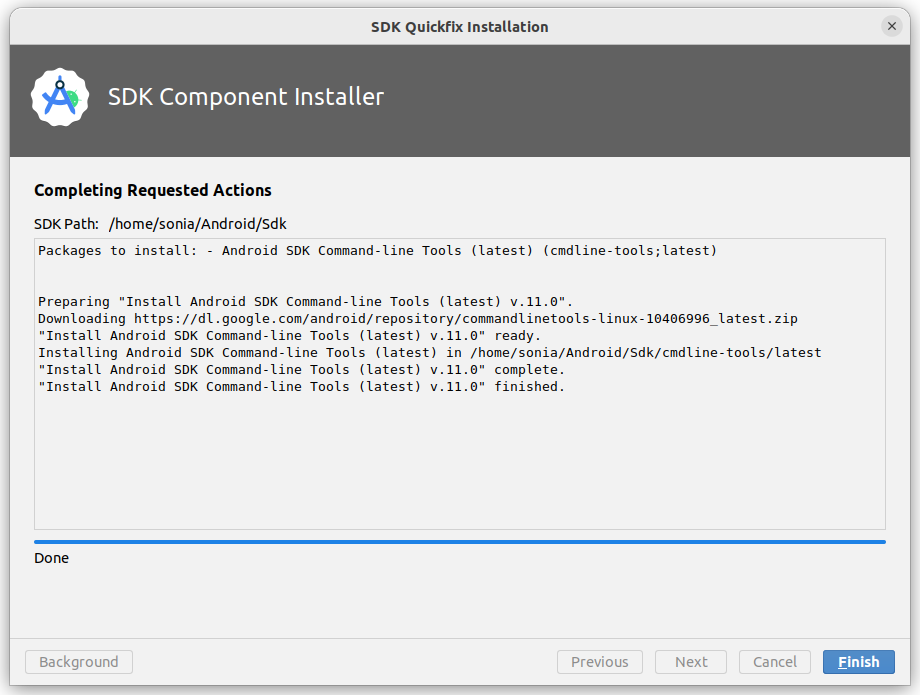Image resolution: width=920 pixels, height=695 pixels.
Task: Click the 'Done' status text
Action: click(x=52, y=558)
